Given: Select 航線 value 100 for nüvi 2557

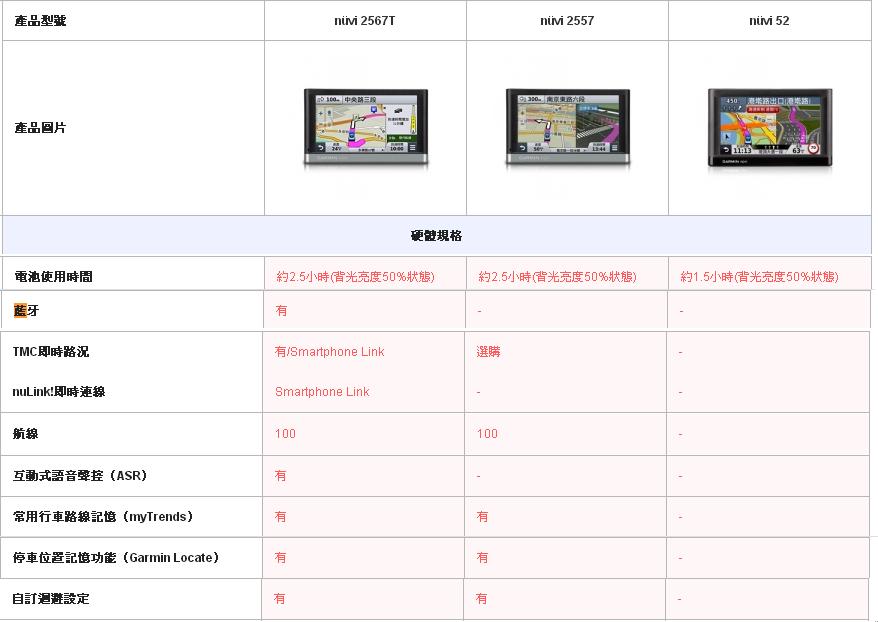Looking at the screenshot, I should click(x=487, y=433).
